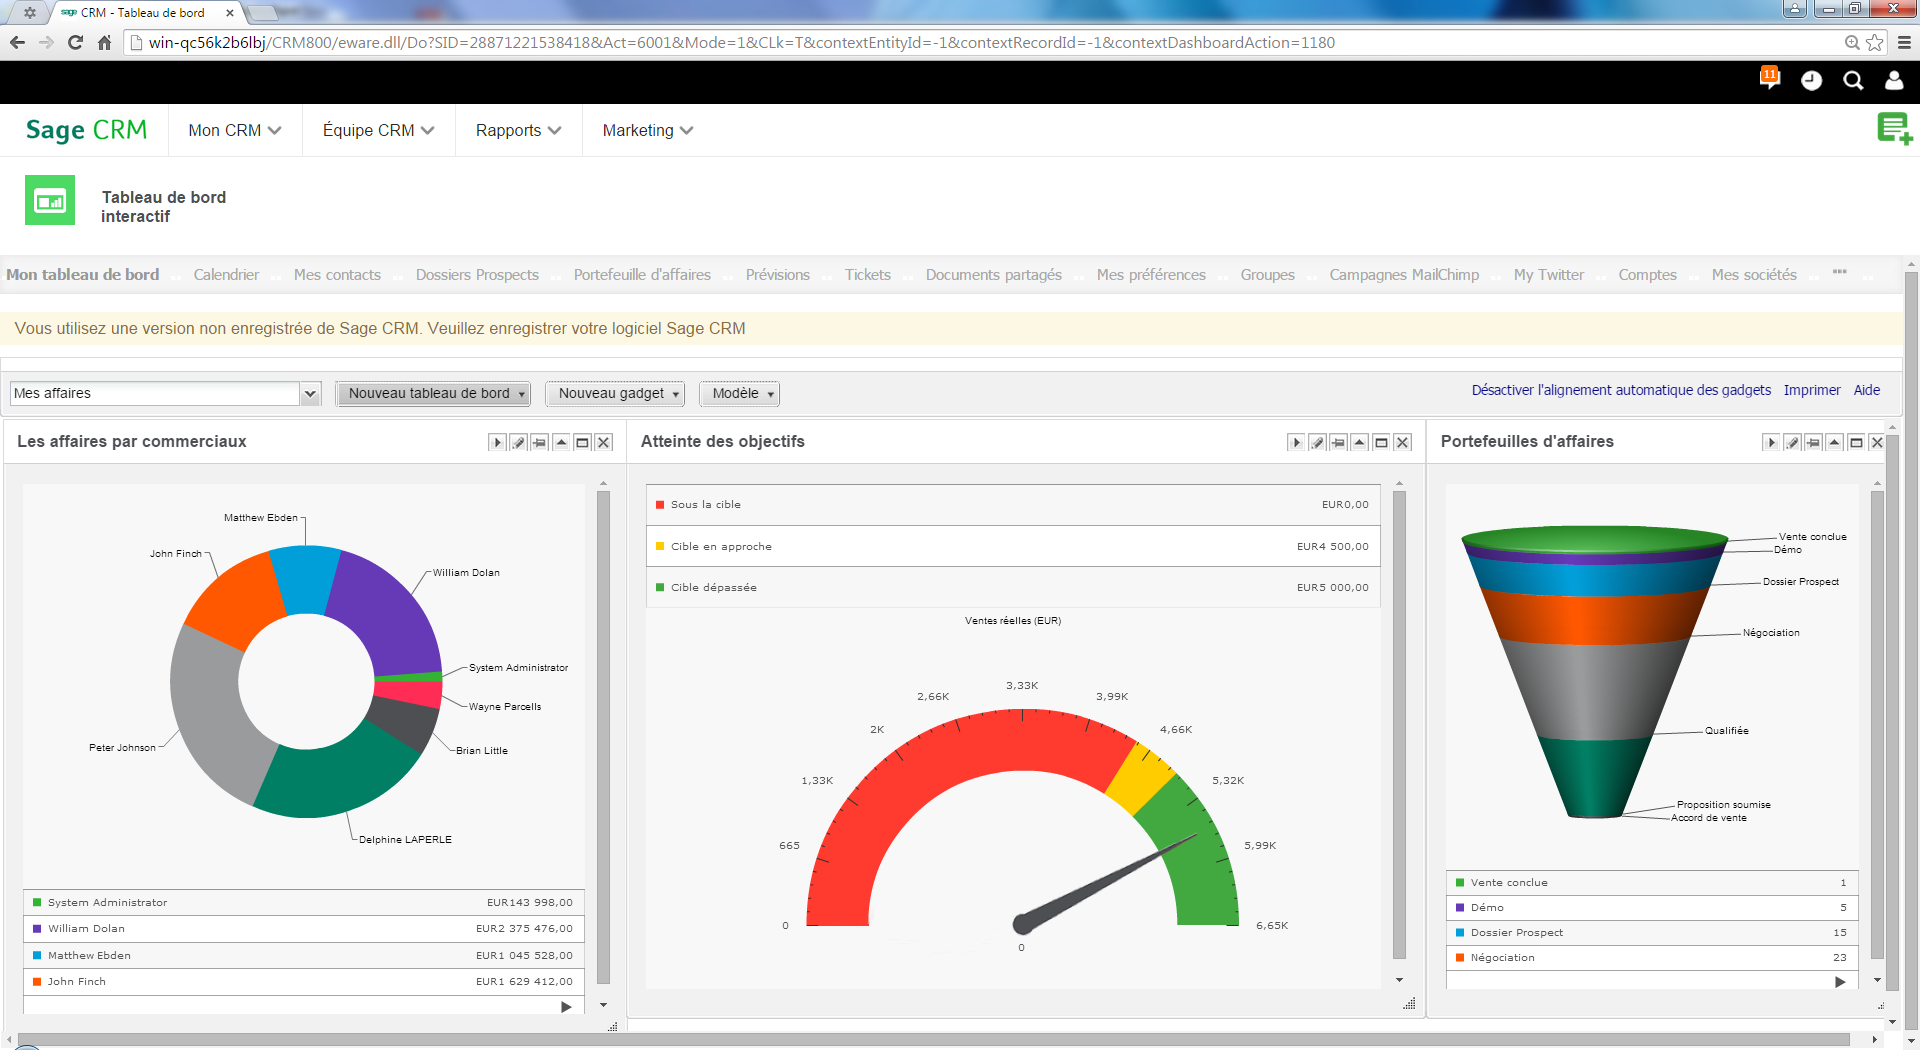Image resolution: width=1920 pixels, height=1050 pixels.
Task: Switch to the Mes contacts tab
Action: click(337, 275)
